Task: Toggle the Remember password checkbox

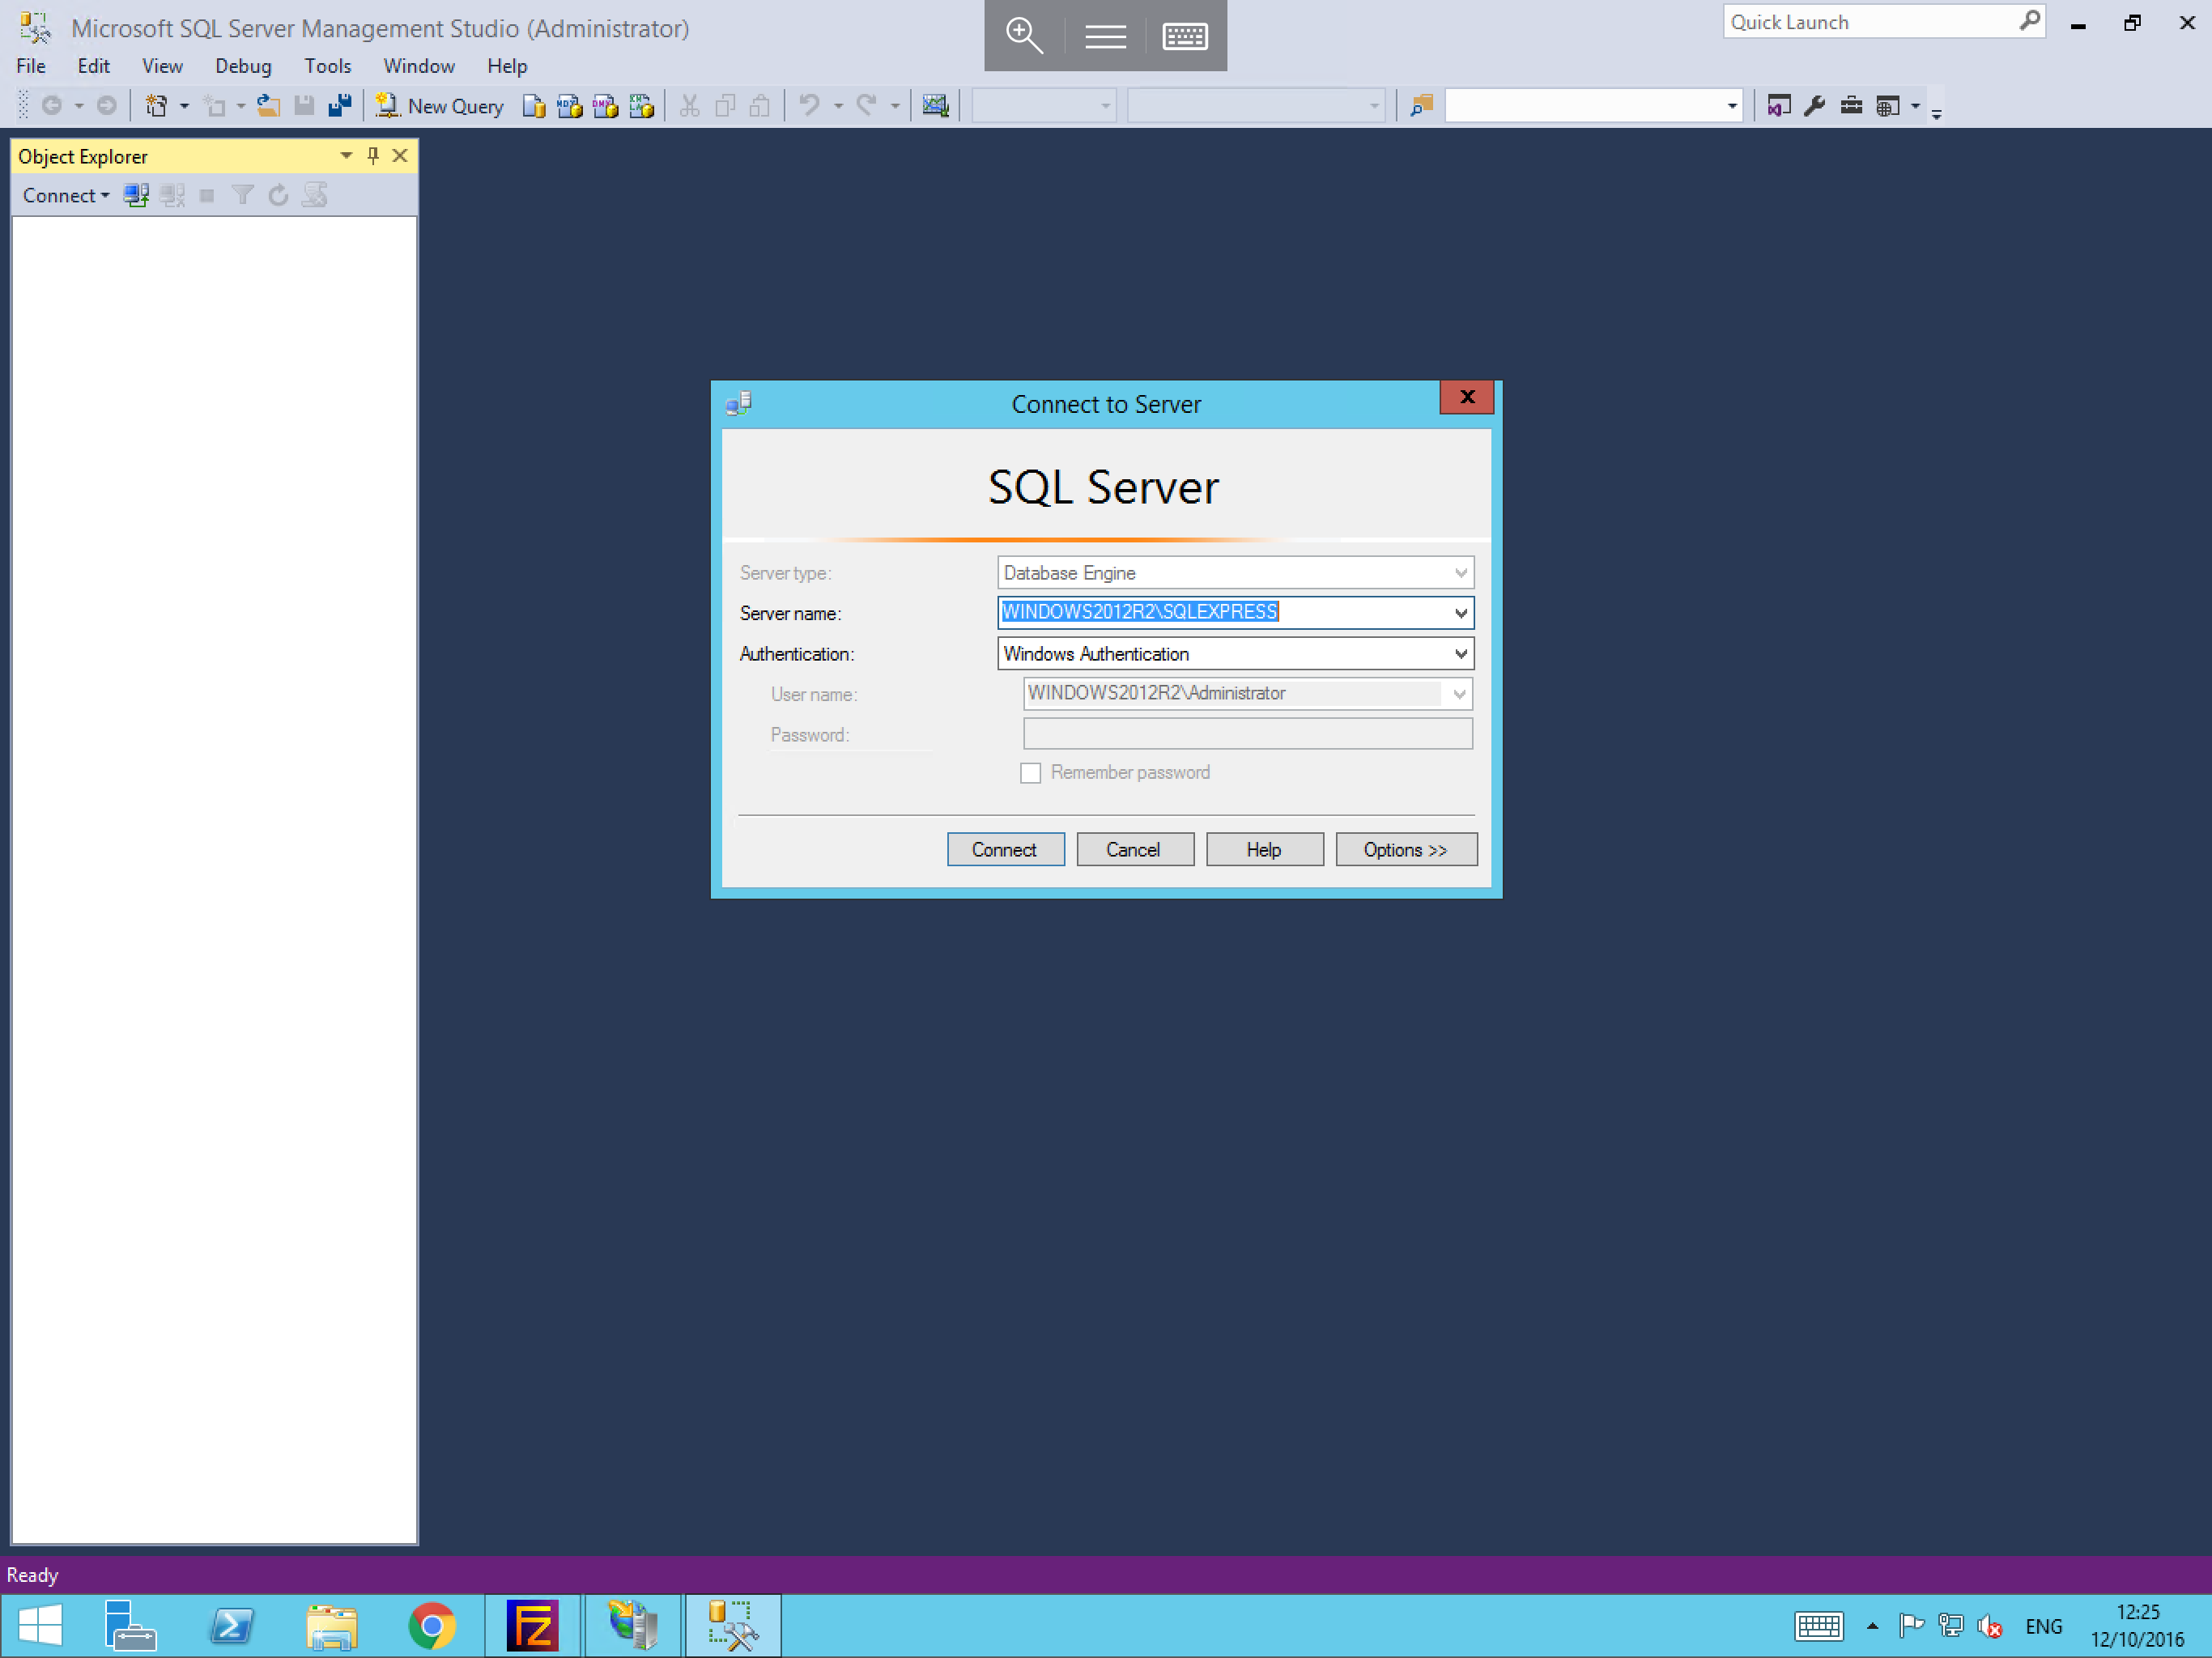Action: pos(1030,773)
